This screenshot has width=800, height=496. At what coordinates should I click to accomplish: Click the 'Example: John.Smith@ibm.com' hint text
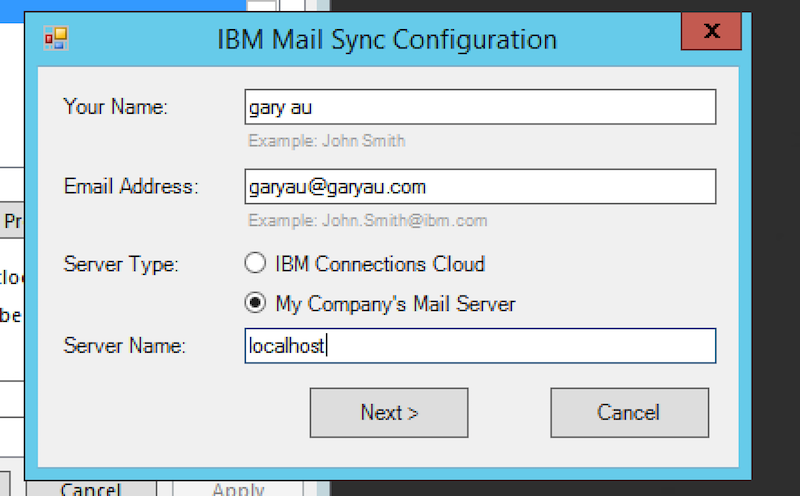367,220
